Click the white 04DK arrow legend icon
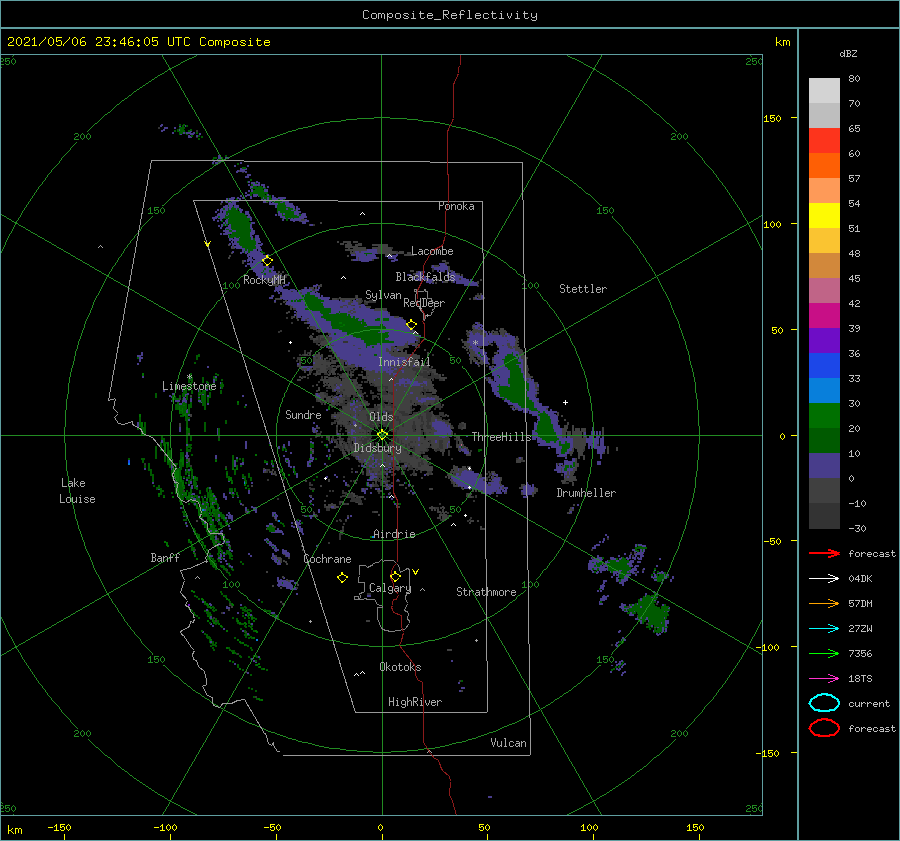Viewport: 900px width, 841px height. (x=824, y=579)
